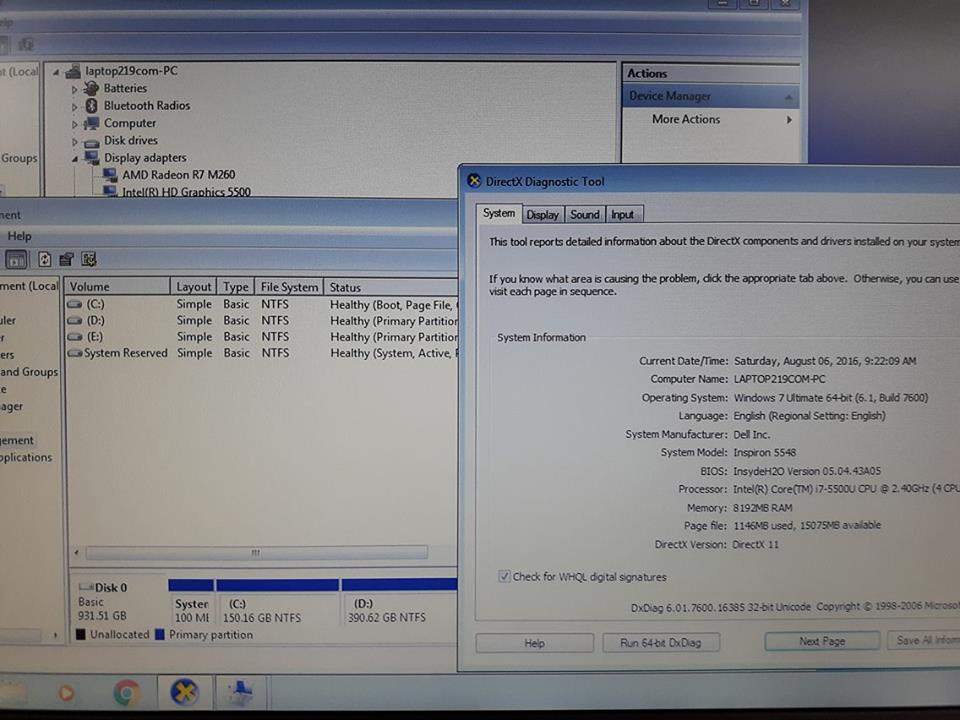This screenshot has width=960, height=720.
Task: Click the horizontal scrollbar in volume list
Action: point(256,553)
